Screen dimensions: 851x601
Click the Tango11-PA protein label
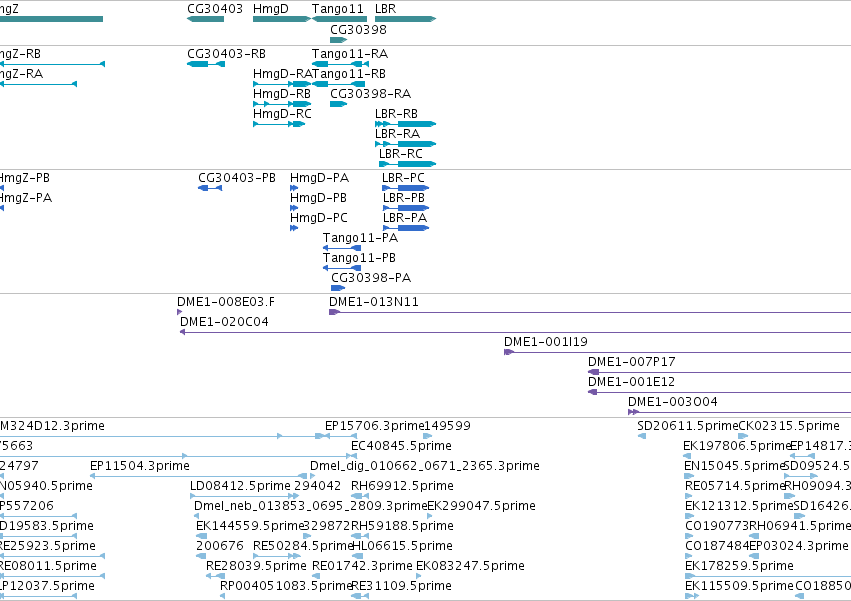[360, 238]
